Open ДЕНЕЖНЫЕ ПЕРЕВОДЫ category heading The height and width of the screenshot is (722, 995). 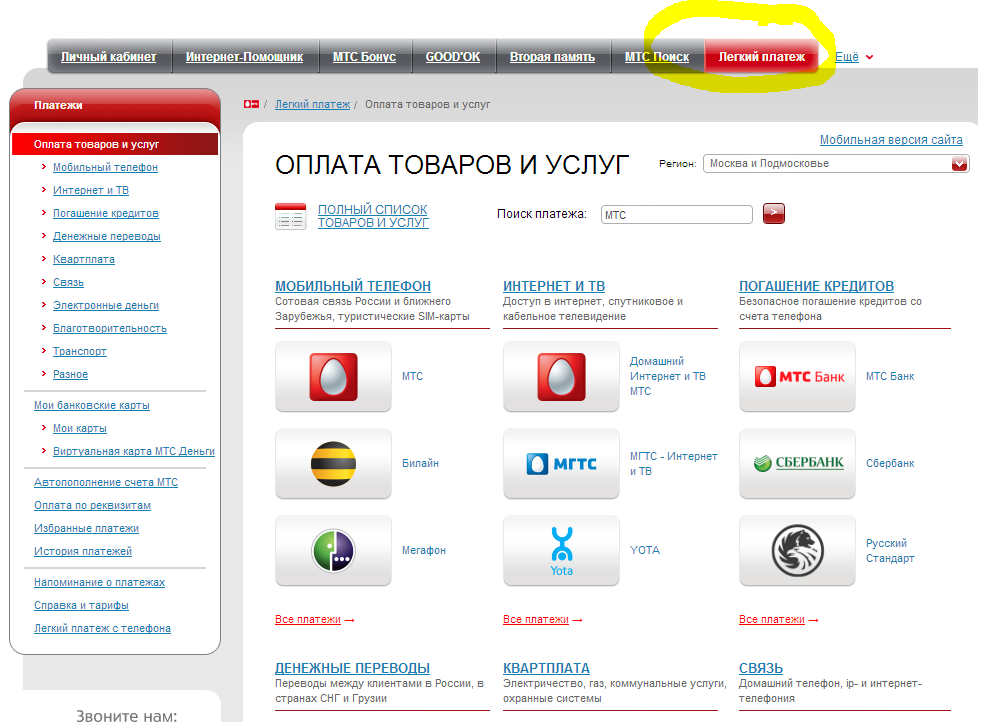coord(352,668)
